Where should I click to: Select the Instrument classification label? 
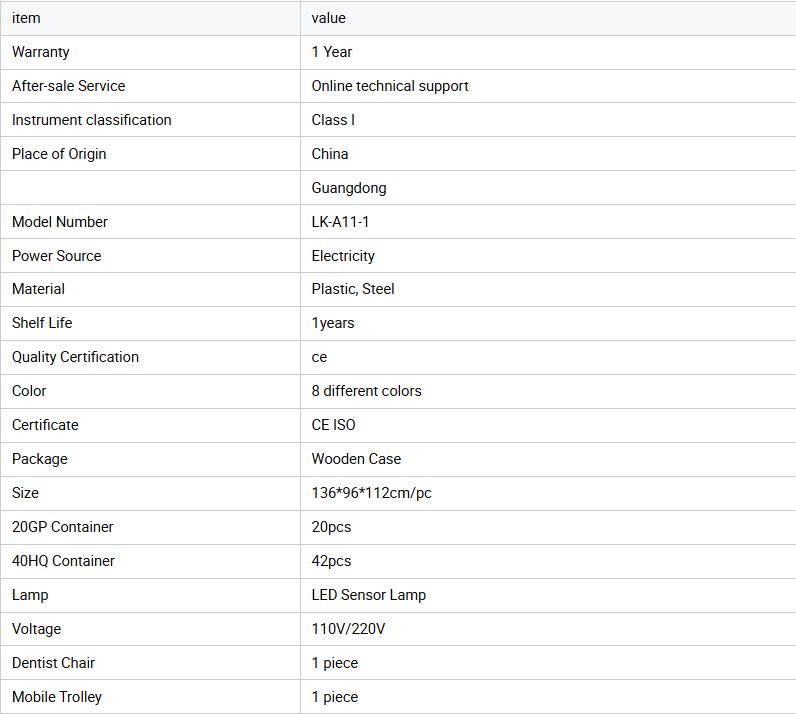coord(92,120)
